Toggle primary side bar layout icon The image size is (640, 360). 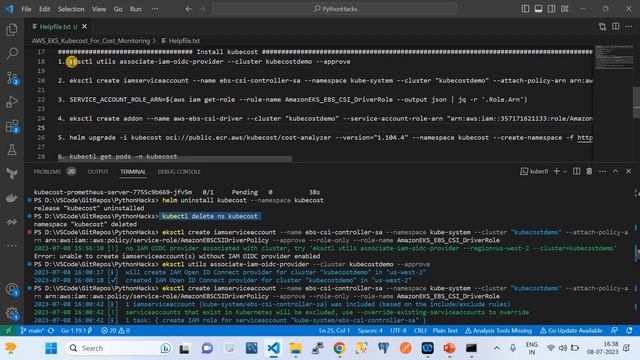[x=525, y=9]
